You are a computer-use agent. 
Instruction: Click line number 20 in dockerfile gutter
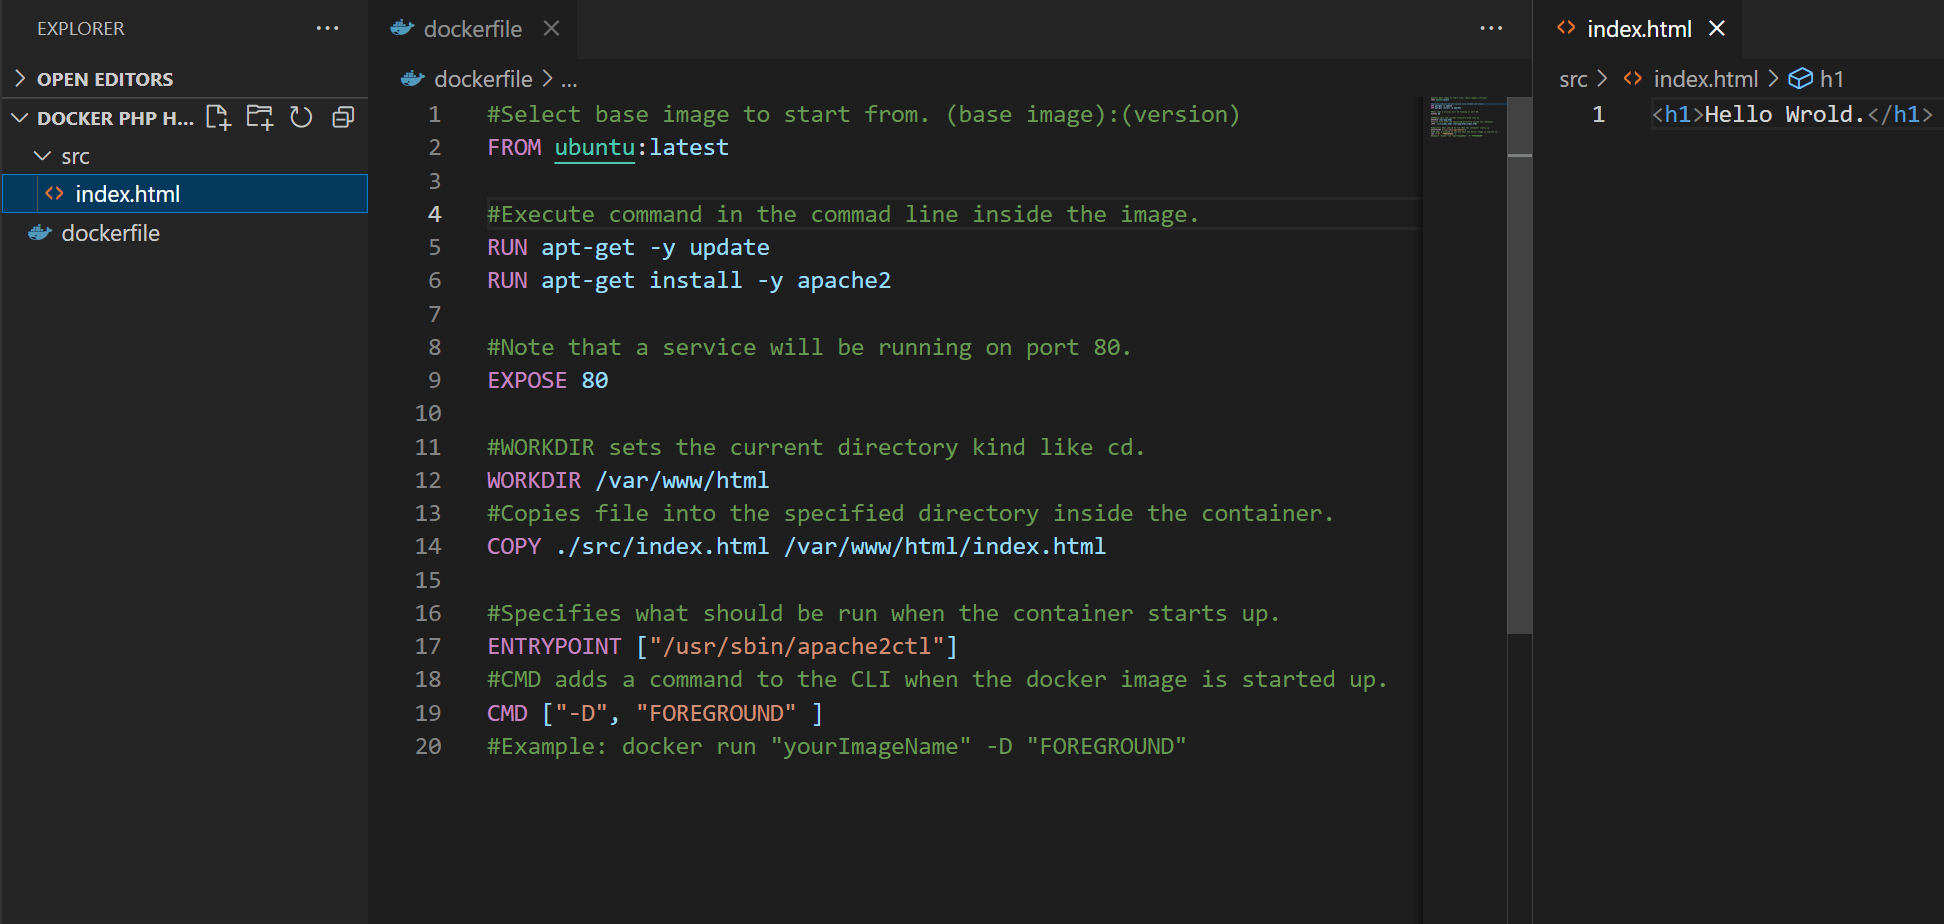pos(428,746)
